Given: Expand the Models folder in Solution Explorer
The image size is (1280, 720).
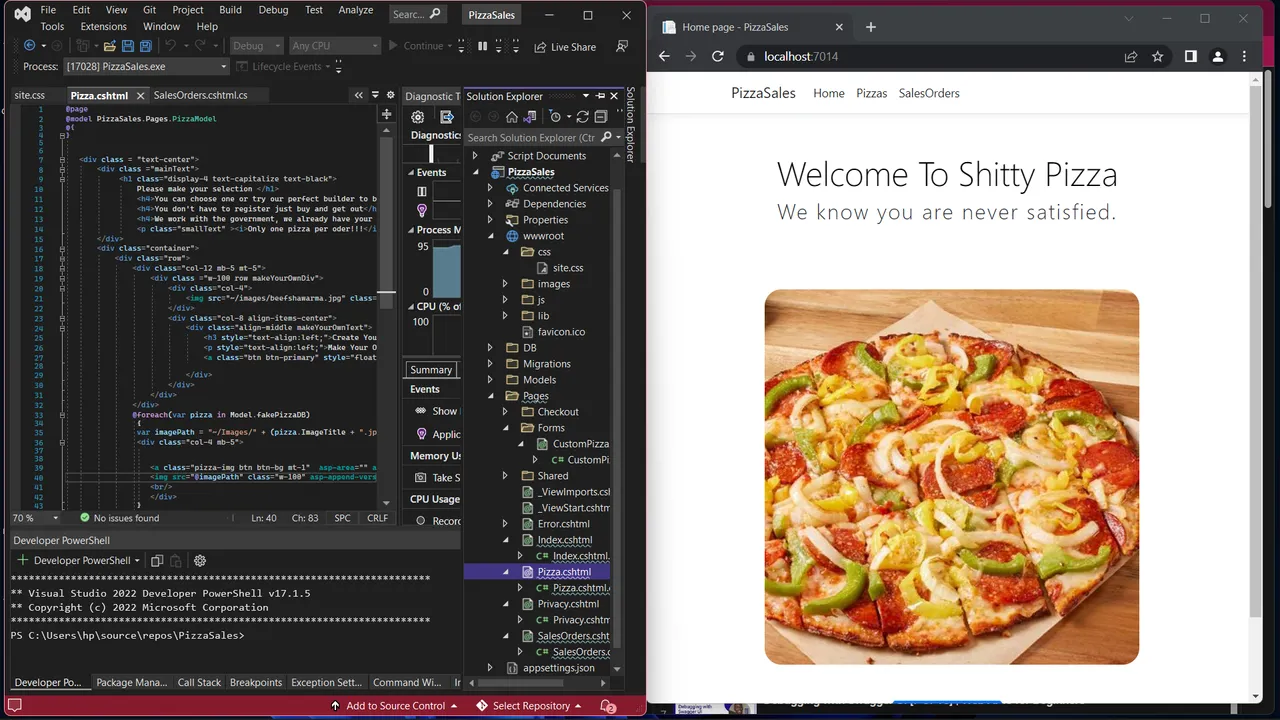Looking at the screenshot, I should (x=490, y=380).
